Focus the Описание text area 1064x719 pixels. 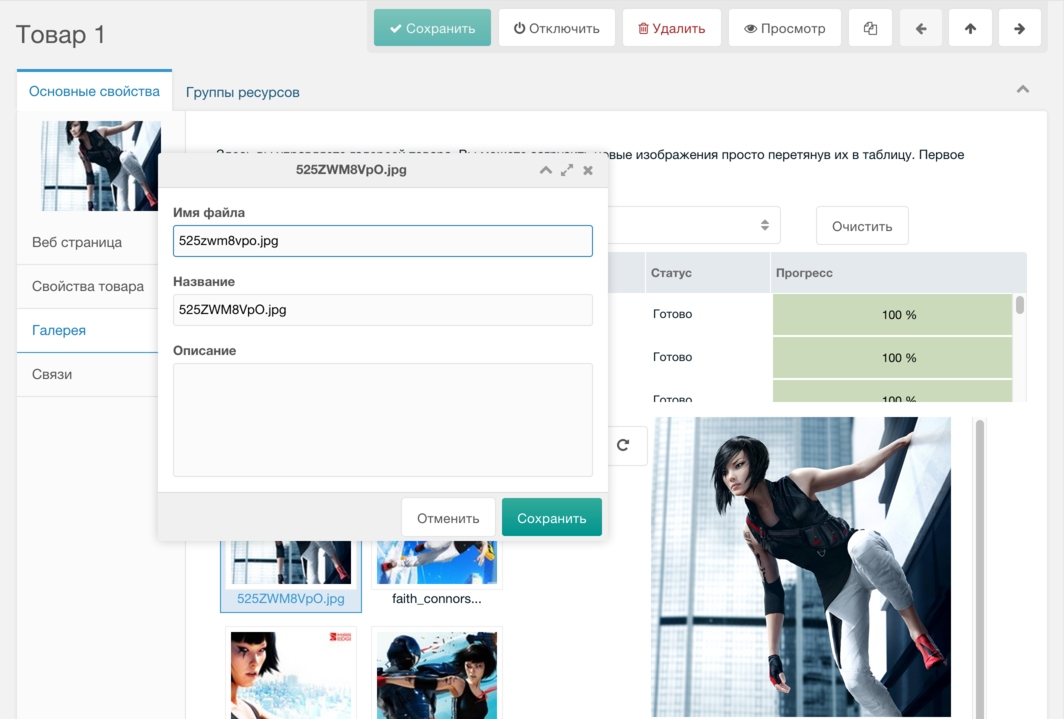point(382,419)
